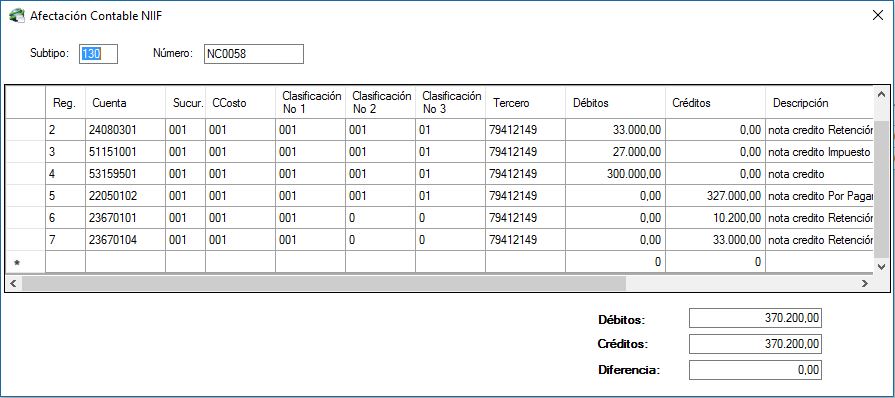Screen dimensions: 895x398
Task: Select row header of Reg. 2
Action: point(25,130)
